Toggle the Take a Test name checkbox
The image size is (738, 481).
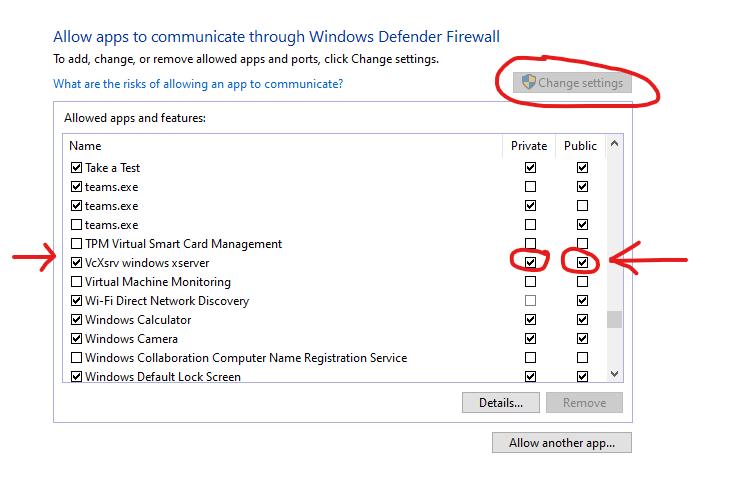click(x=76, y=168)
